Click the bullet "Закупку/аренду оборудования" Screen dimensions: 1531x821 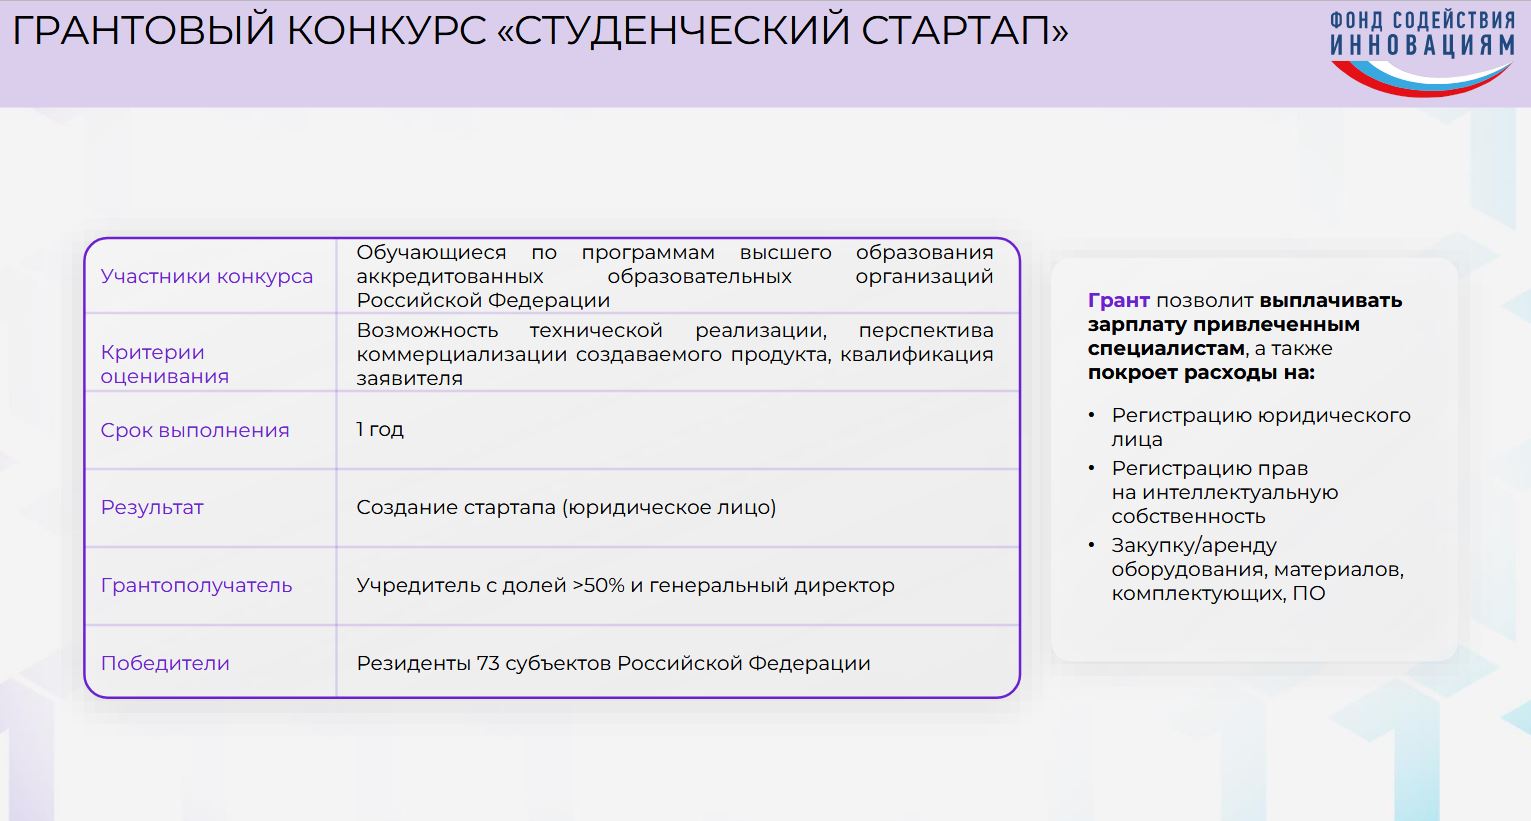[1257, 569]
